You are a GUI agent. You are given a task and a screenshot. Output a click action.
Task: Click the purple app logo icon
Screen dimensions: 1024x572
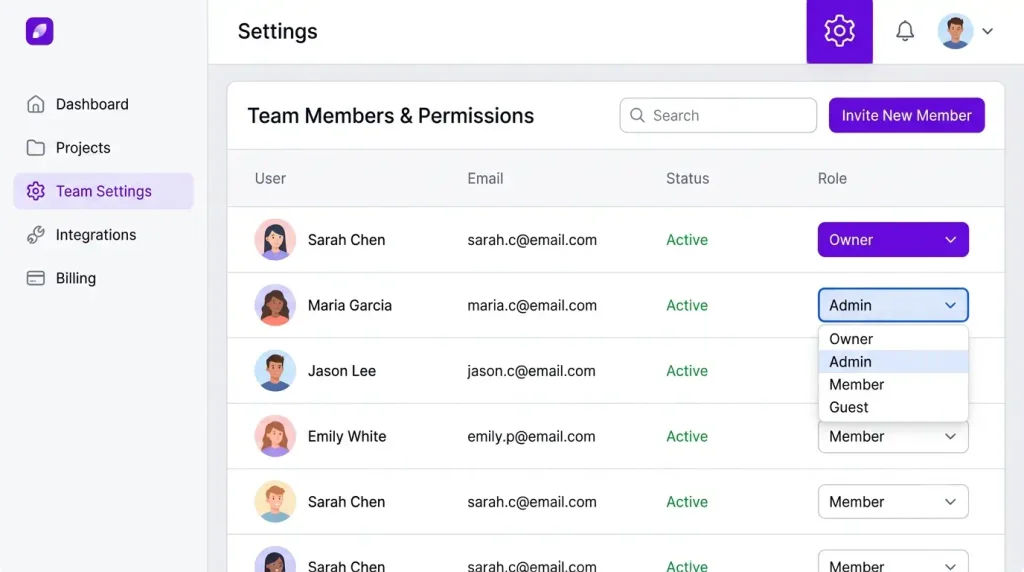pyautogui.click(x=39, y=31)
